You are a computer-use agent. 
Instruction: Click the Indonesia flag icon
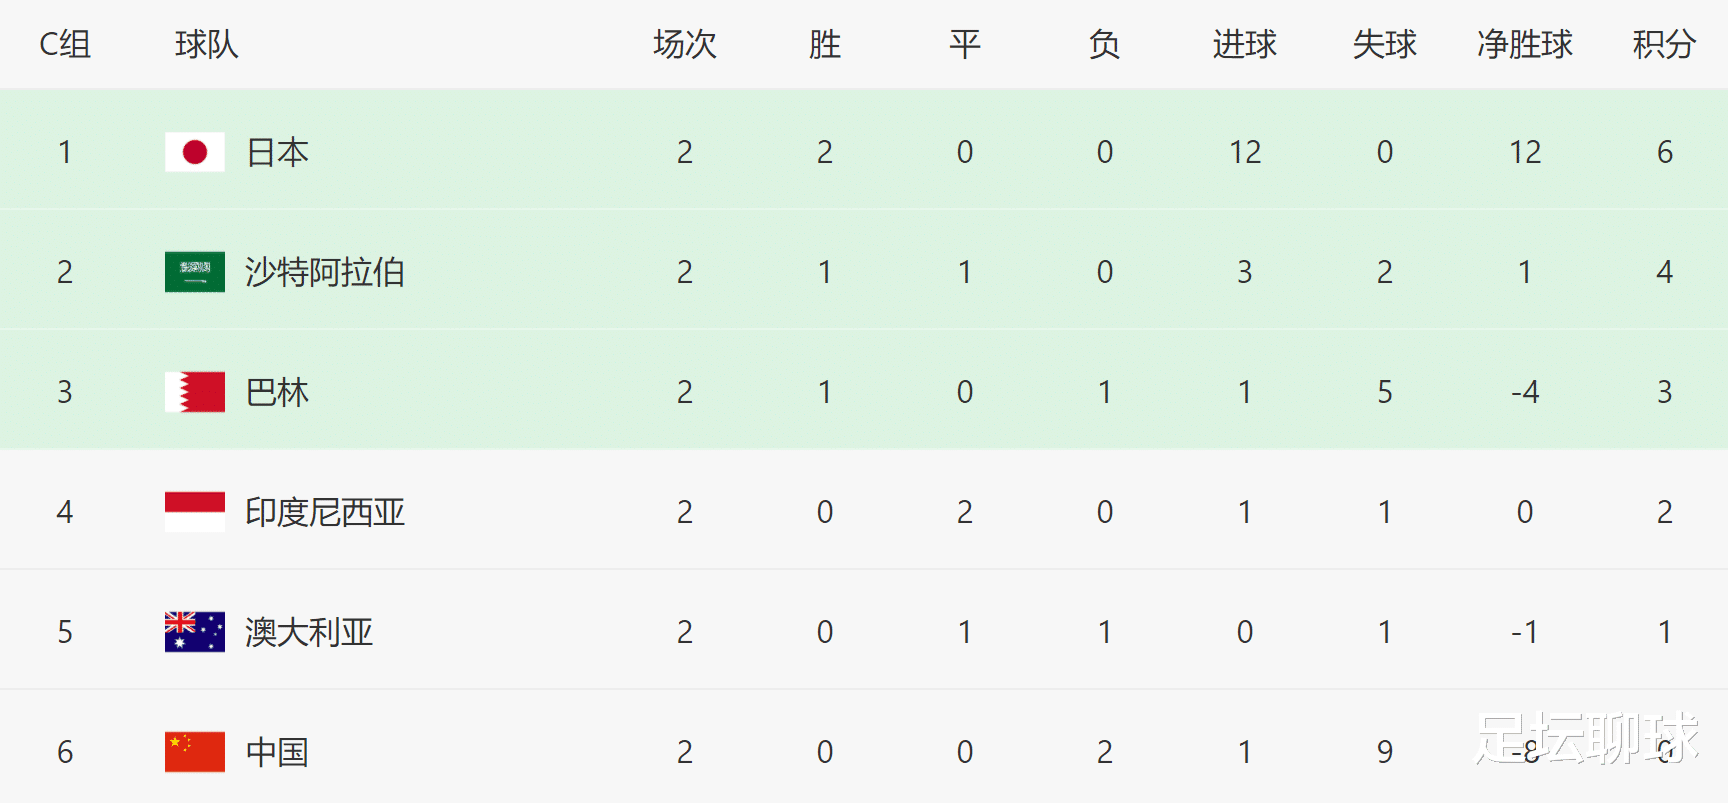point(195,512)
